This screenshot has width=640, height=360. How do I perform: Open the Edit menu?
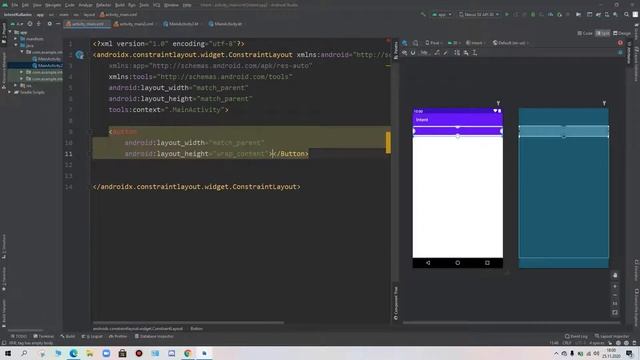(25, 5)
